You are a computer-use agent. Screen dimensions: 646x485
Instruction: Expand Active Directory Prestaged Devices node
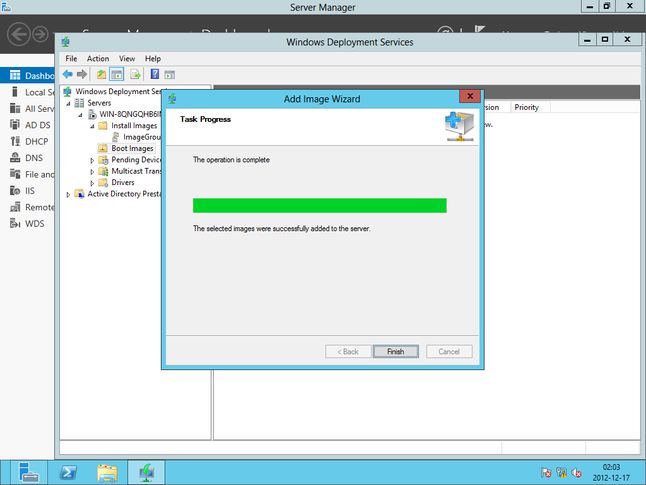point(68,194)
